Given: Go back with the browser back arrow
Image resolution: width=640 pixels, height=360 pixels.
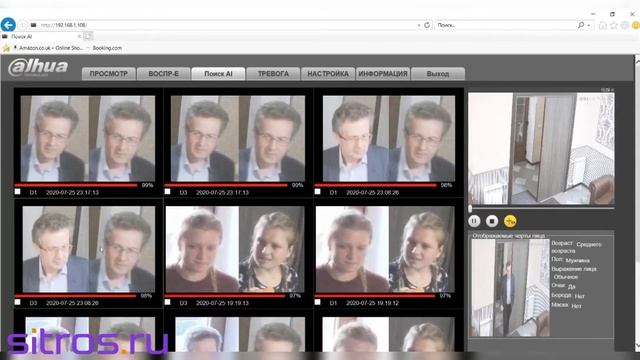Looking at the screenshot, I should click(8, 24).
